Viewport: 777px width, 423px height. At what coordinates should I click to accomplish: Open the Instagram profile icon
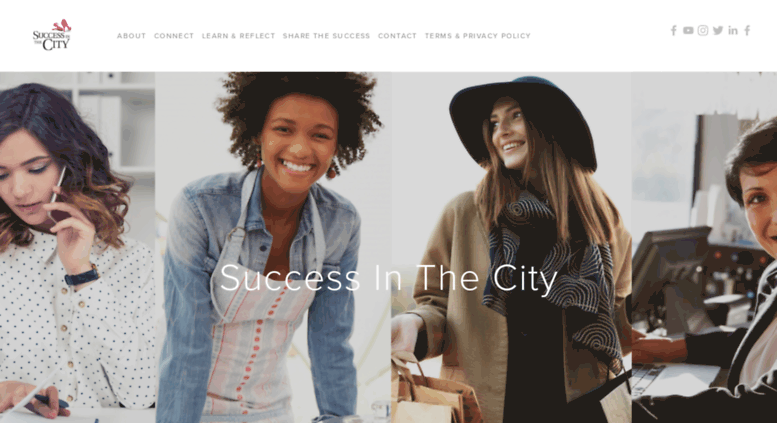click(703, 31)
